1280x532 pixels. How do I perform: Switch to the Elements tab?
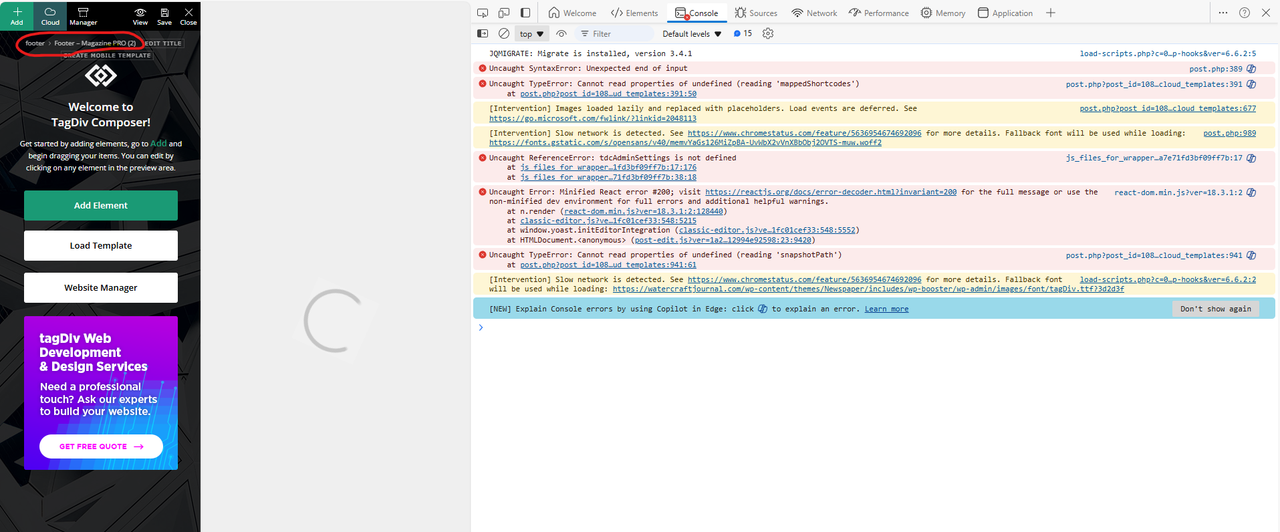tap(634, 13)
